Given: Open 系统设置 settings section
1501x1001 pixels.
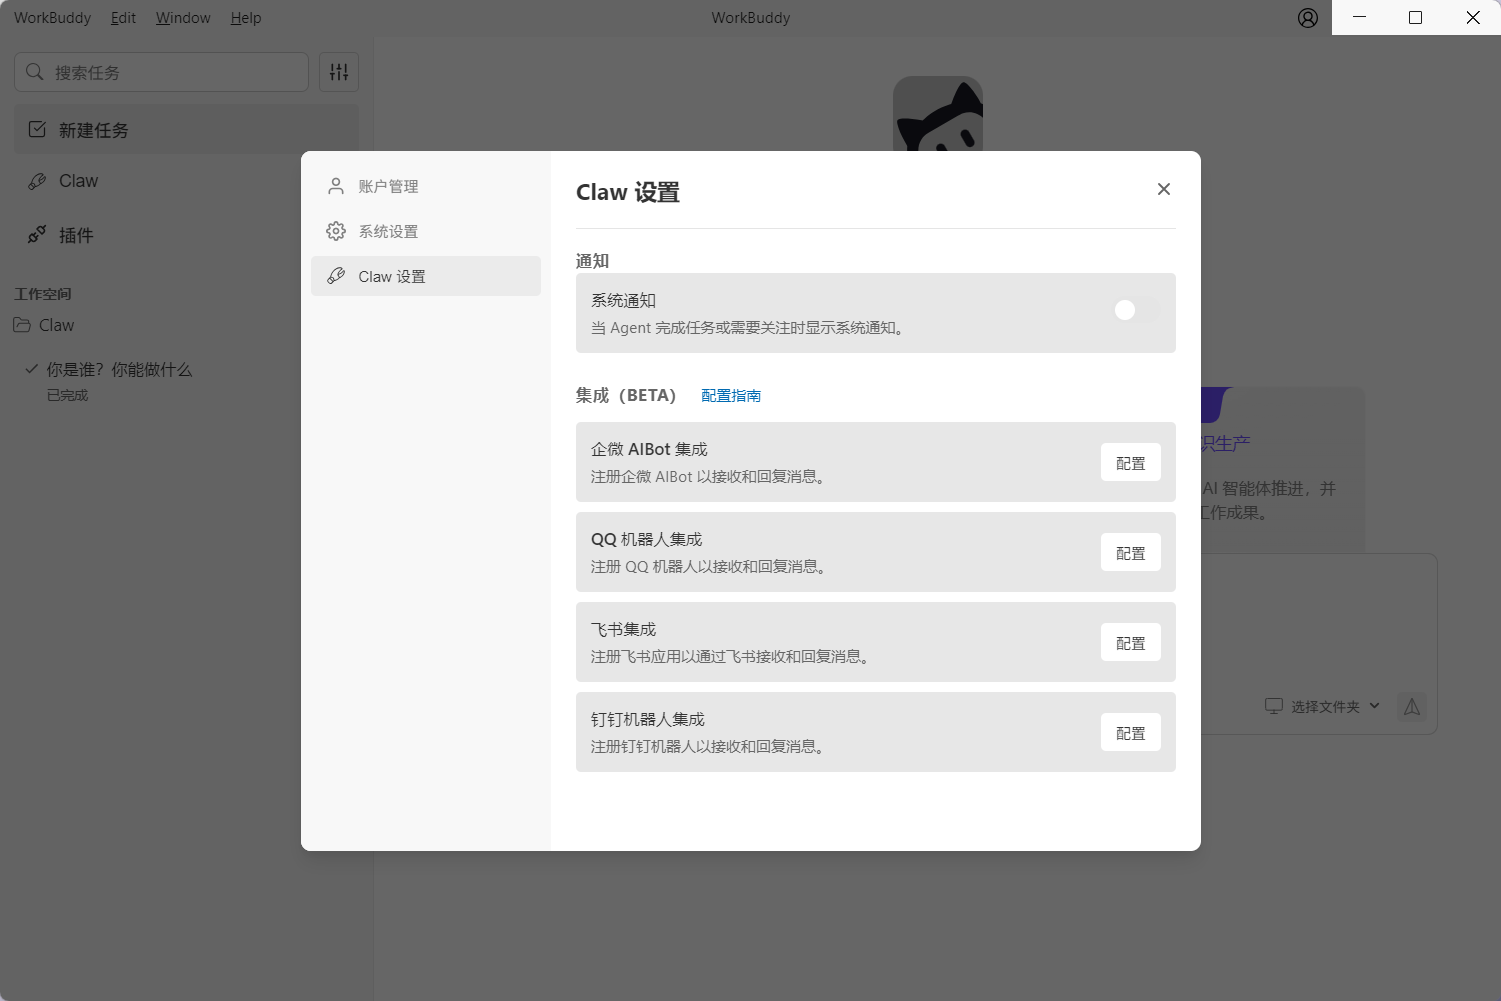Looking at the screenshot, I should click(426, 231).
